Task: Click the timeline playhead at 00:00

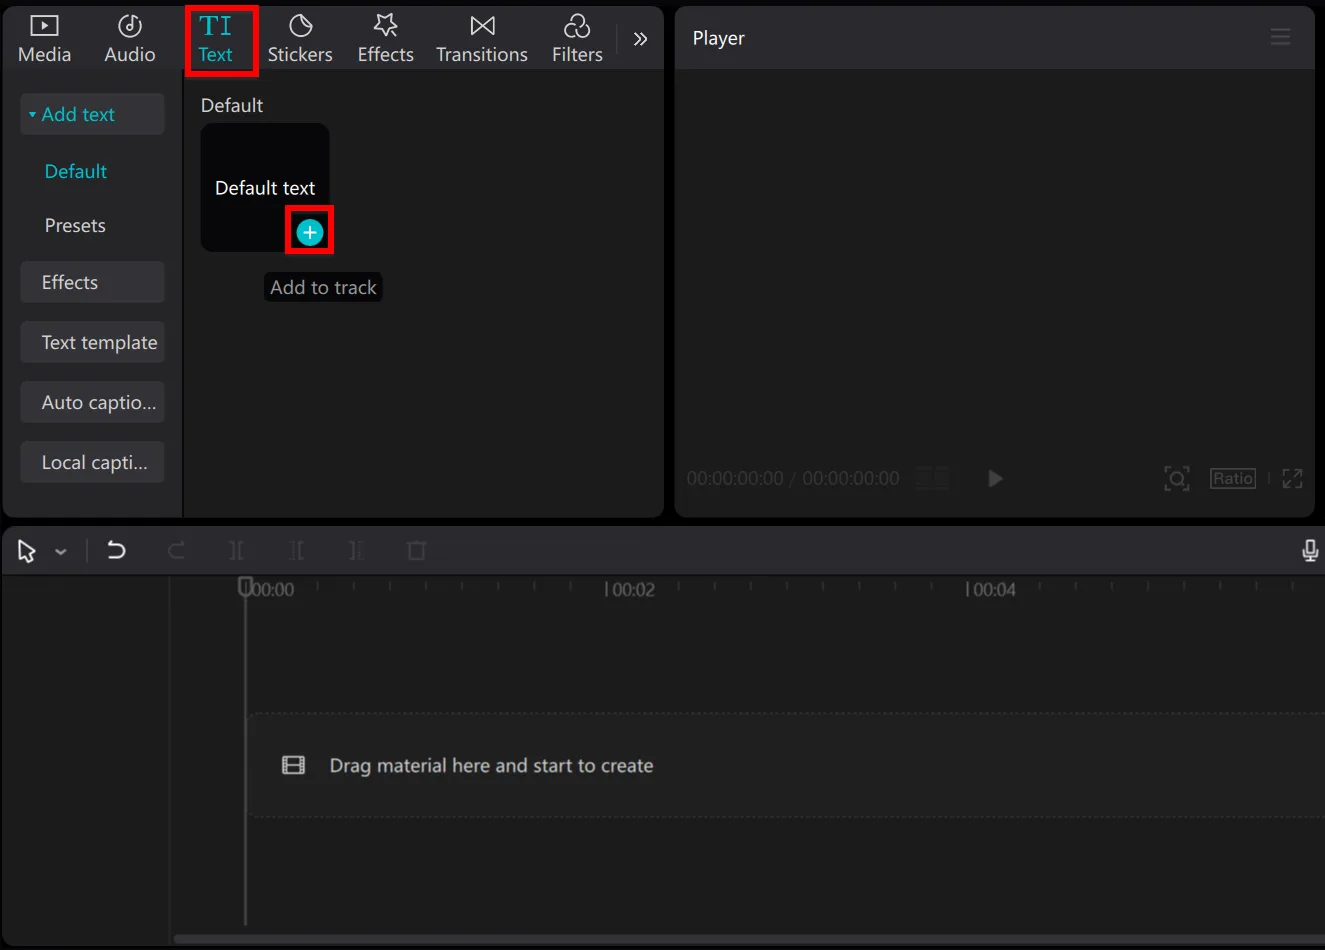Action: pyautogui.click(x=245, y=587)
